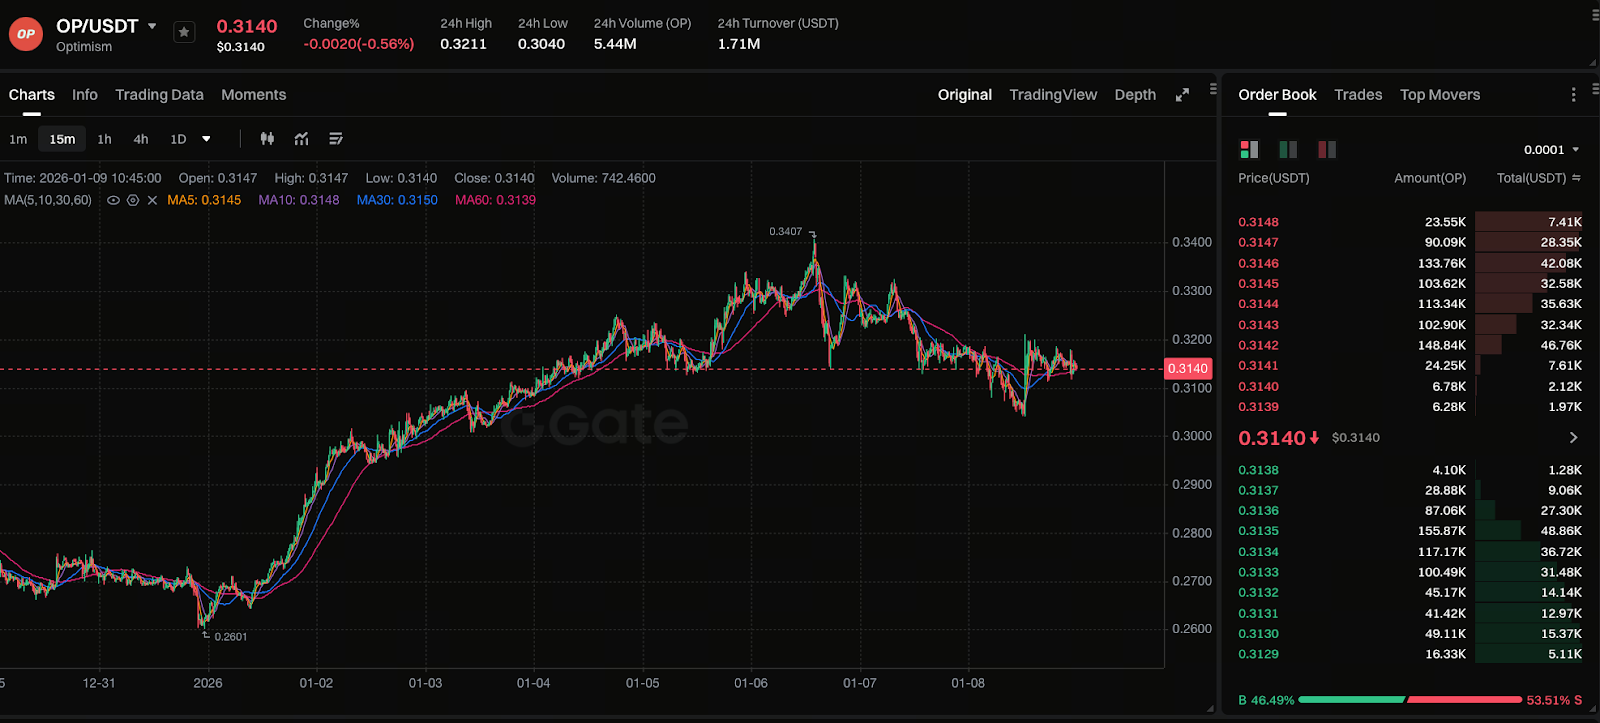Select the 4h chart interval
The image size is (1600, 723).
click(141, 139)
